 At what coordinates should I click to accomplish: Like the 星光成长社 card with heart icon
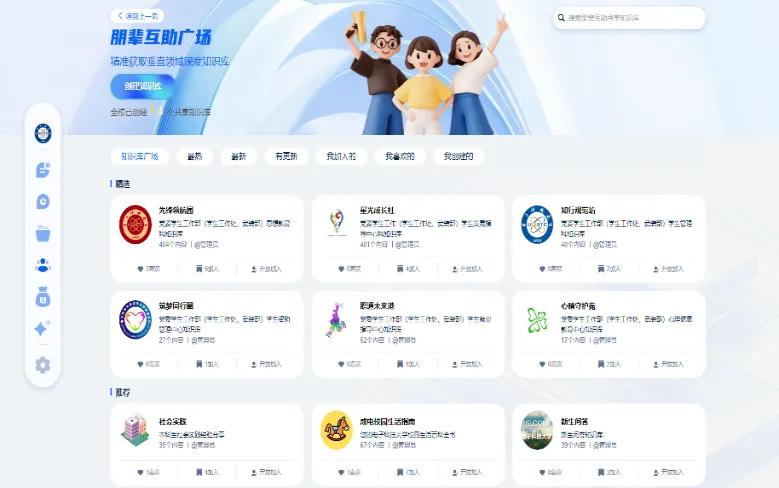pos(341,268)
